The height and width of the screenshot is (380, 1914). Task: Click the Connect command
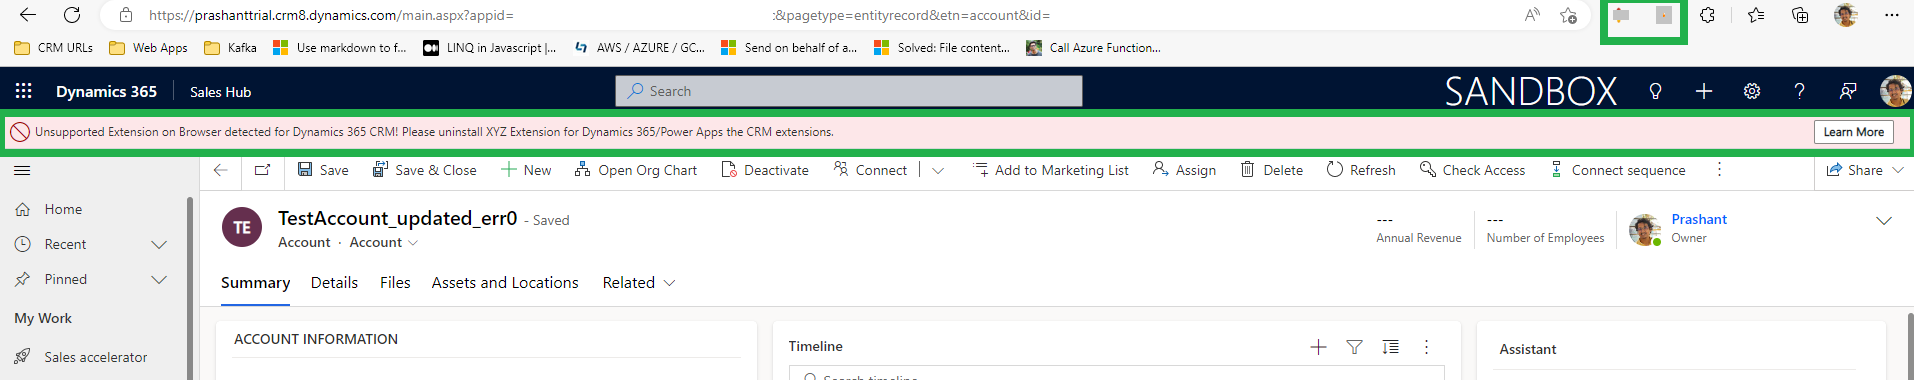pyautogui.click(x=870, y=170)
